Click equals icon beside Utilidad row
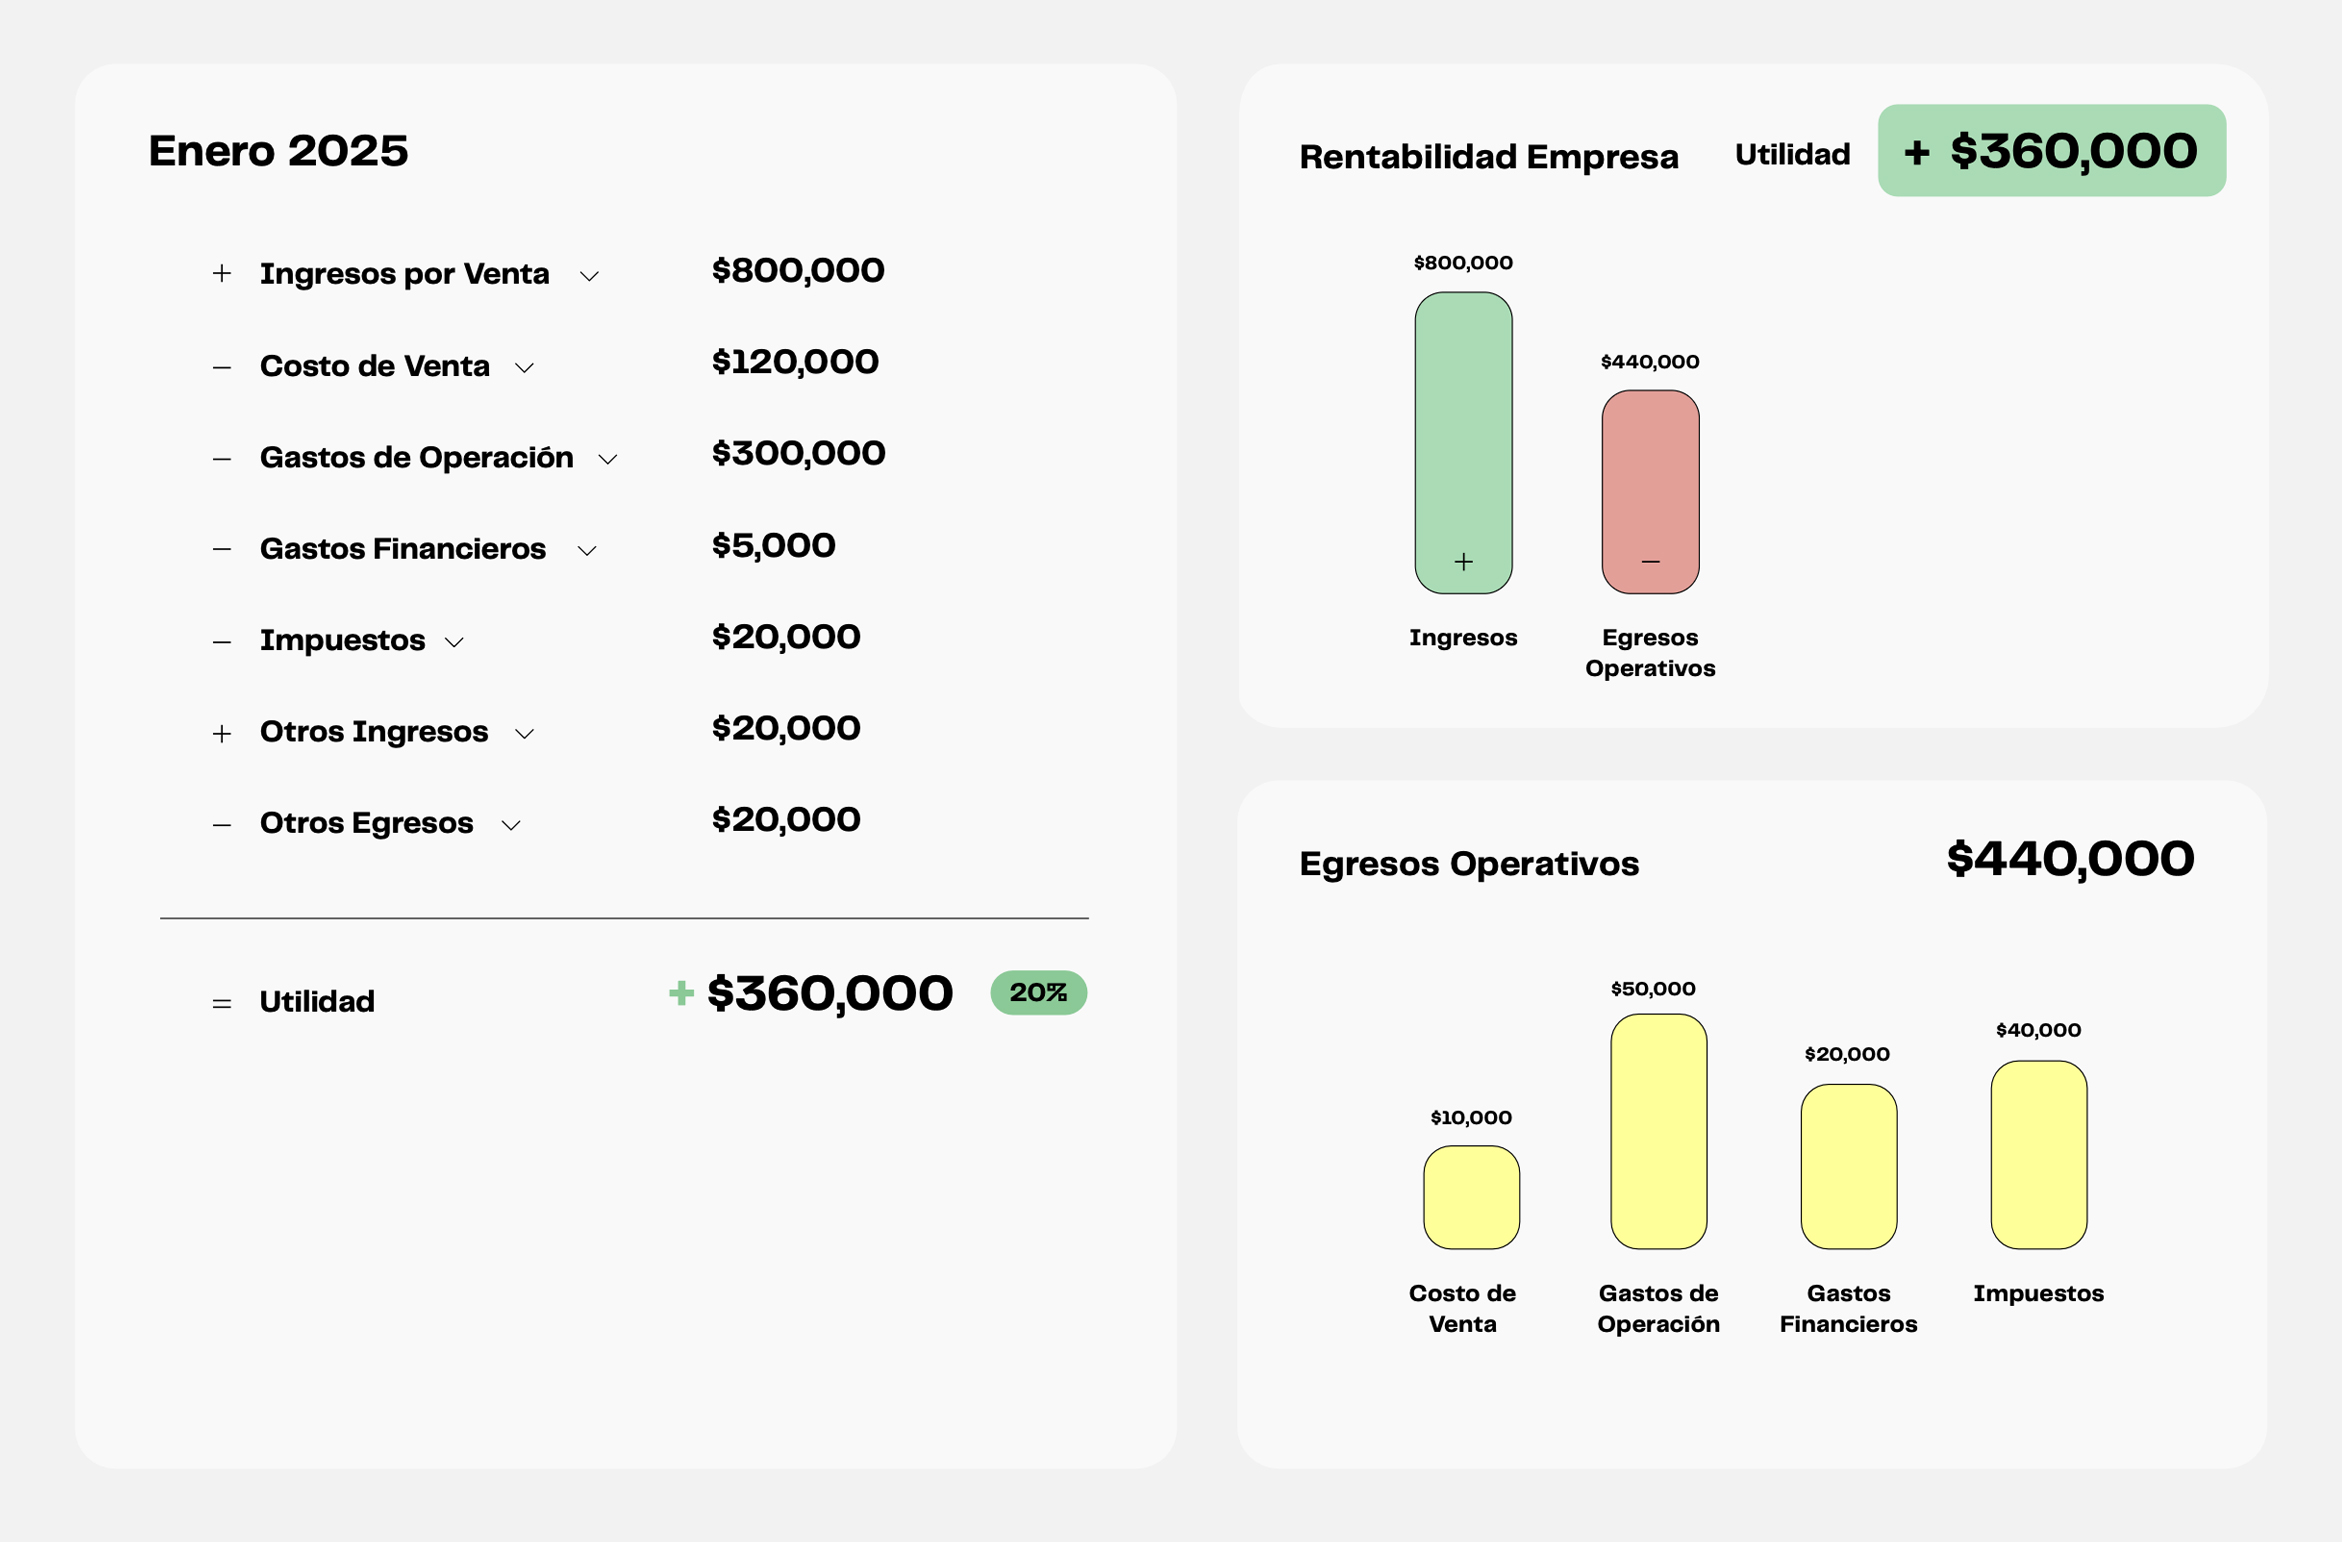This screenshot has height=1542, width=2342. point(222,1003)
